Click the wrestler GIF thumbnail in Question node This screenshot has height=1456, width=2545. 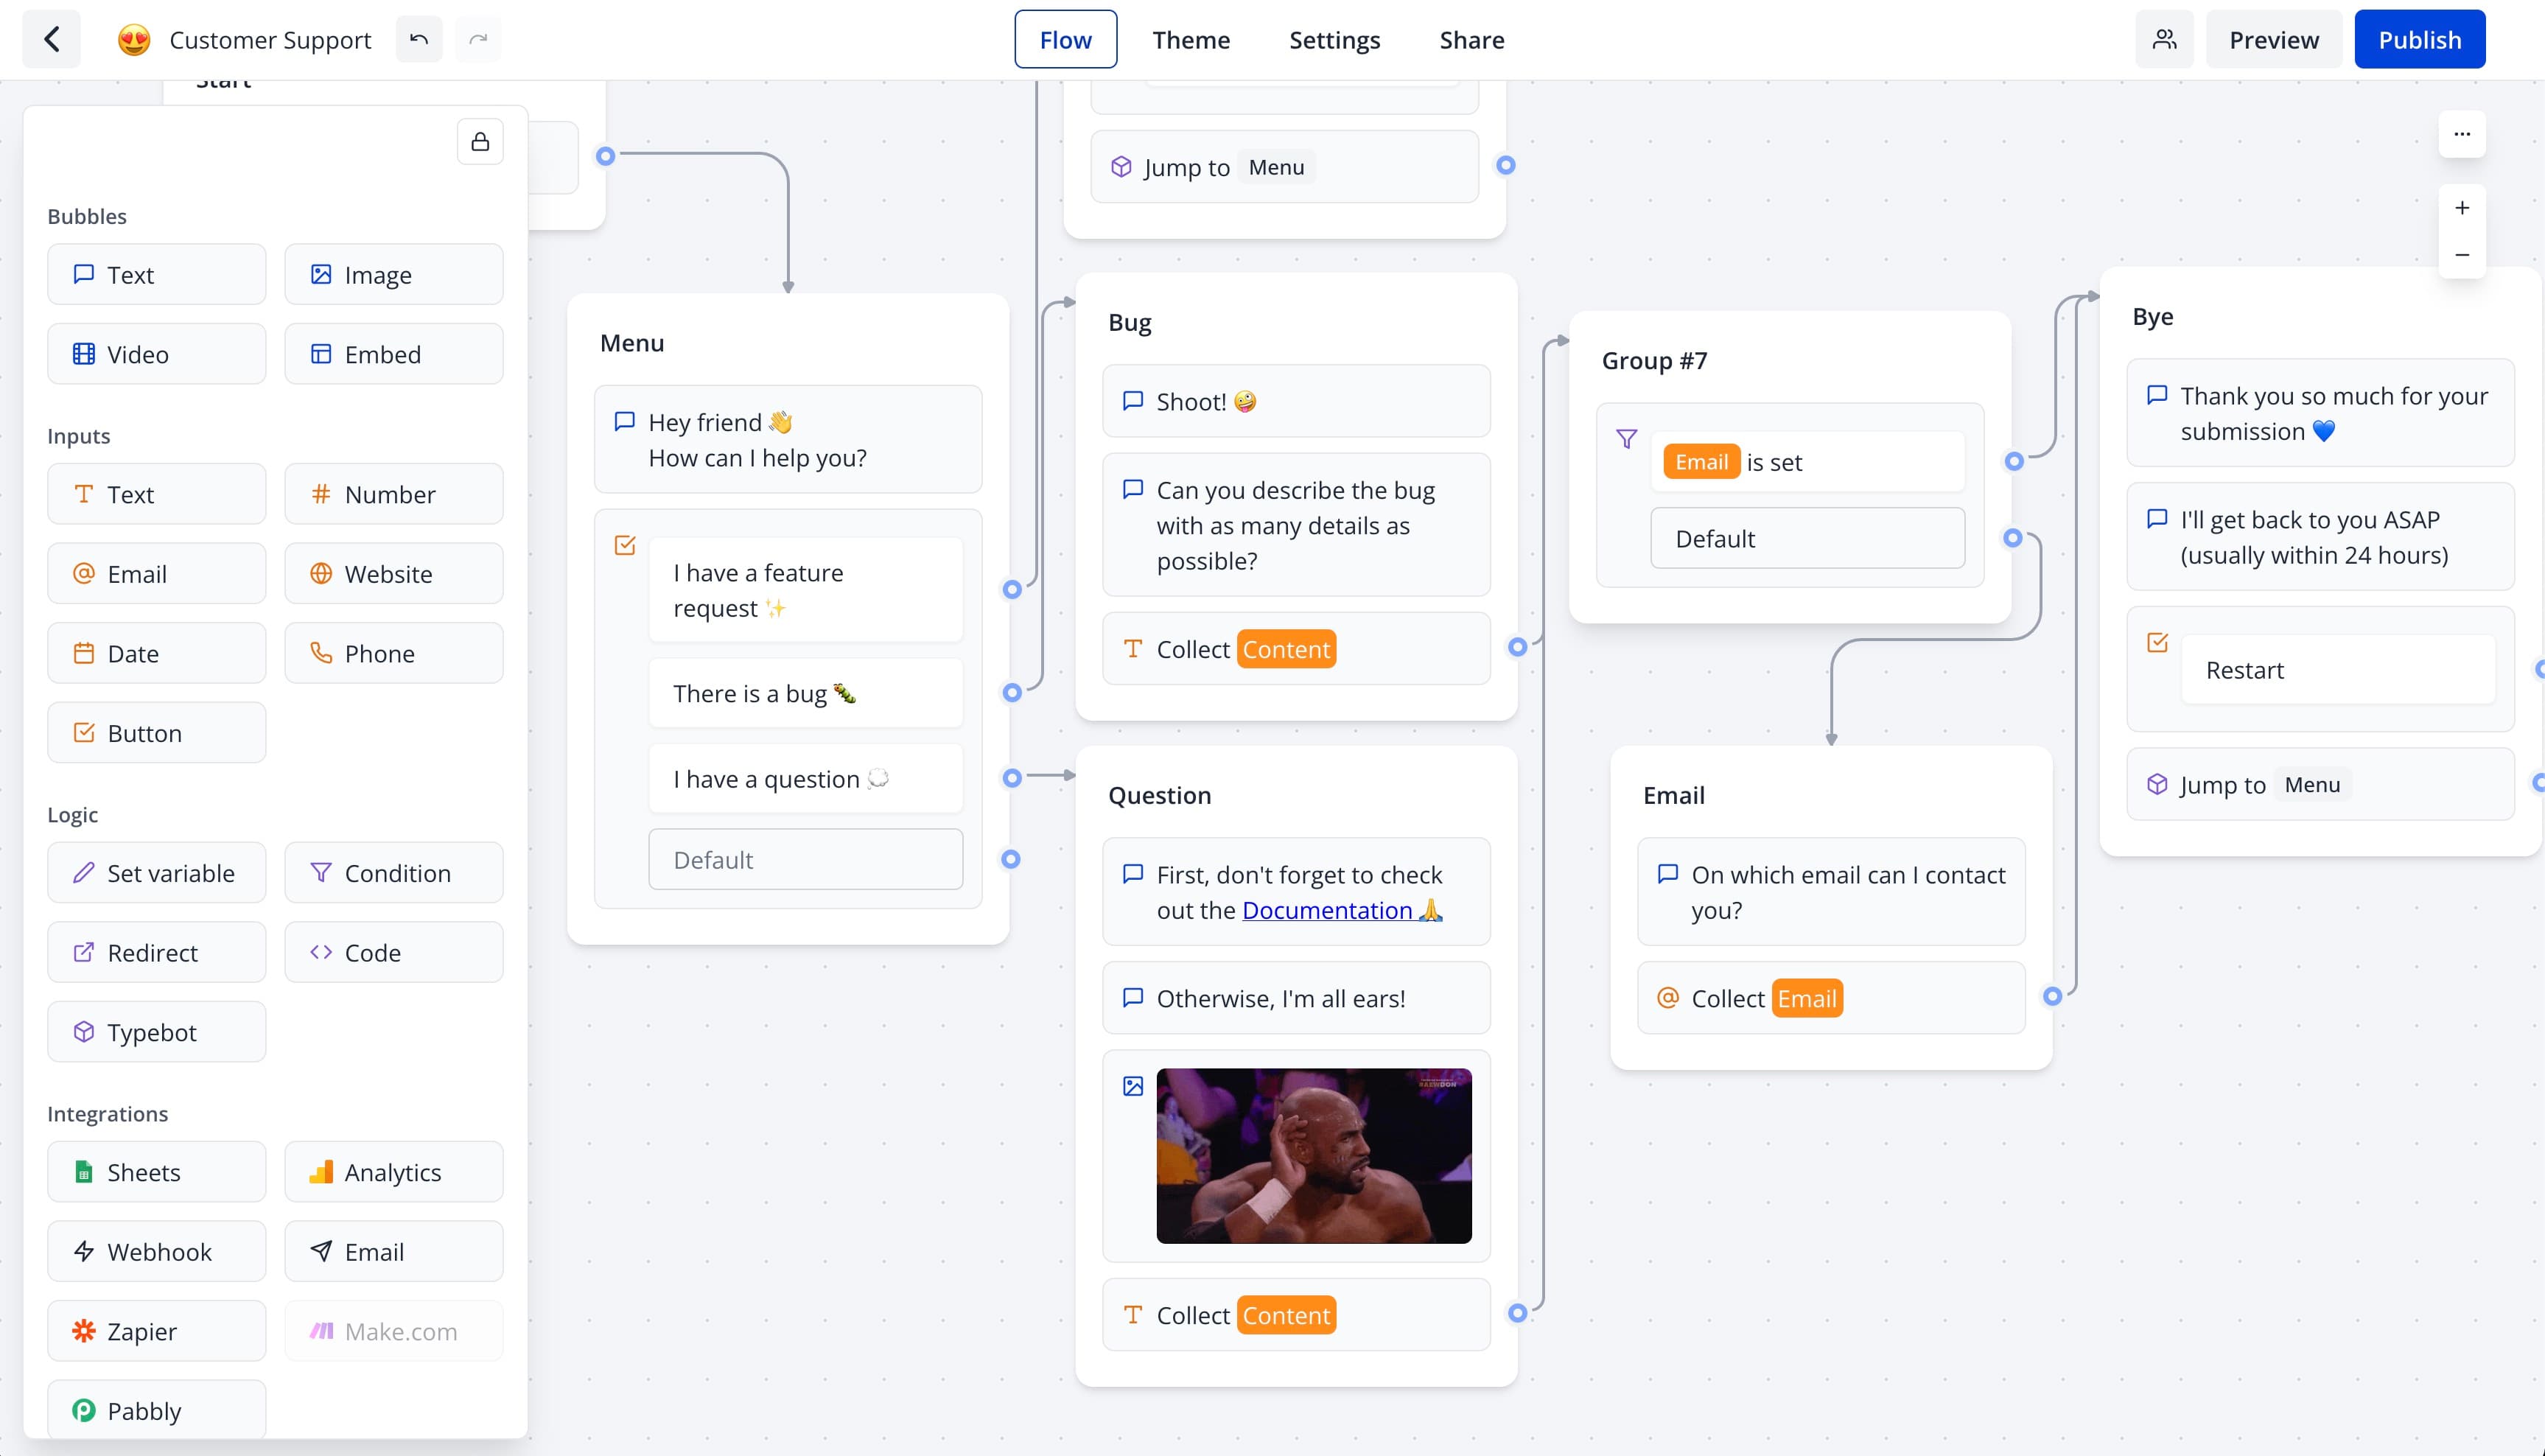(x=1314, y=1154)
